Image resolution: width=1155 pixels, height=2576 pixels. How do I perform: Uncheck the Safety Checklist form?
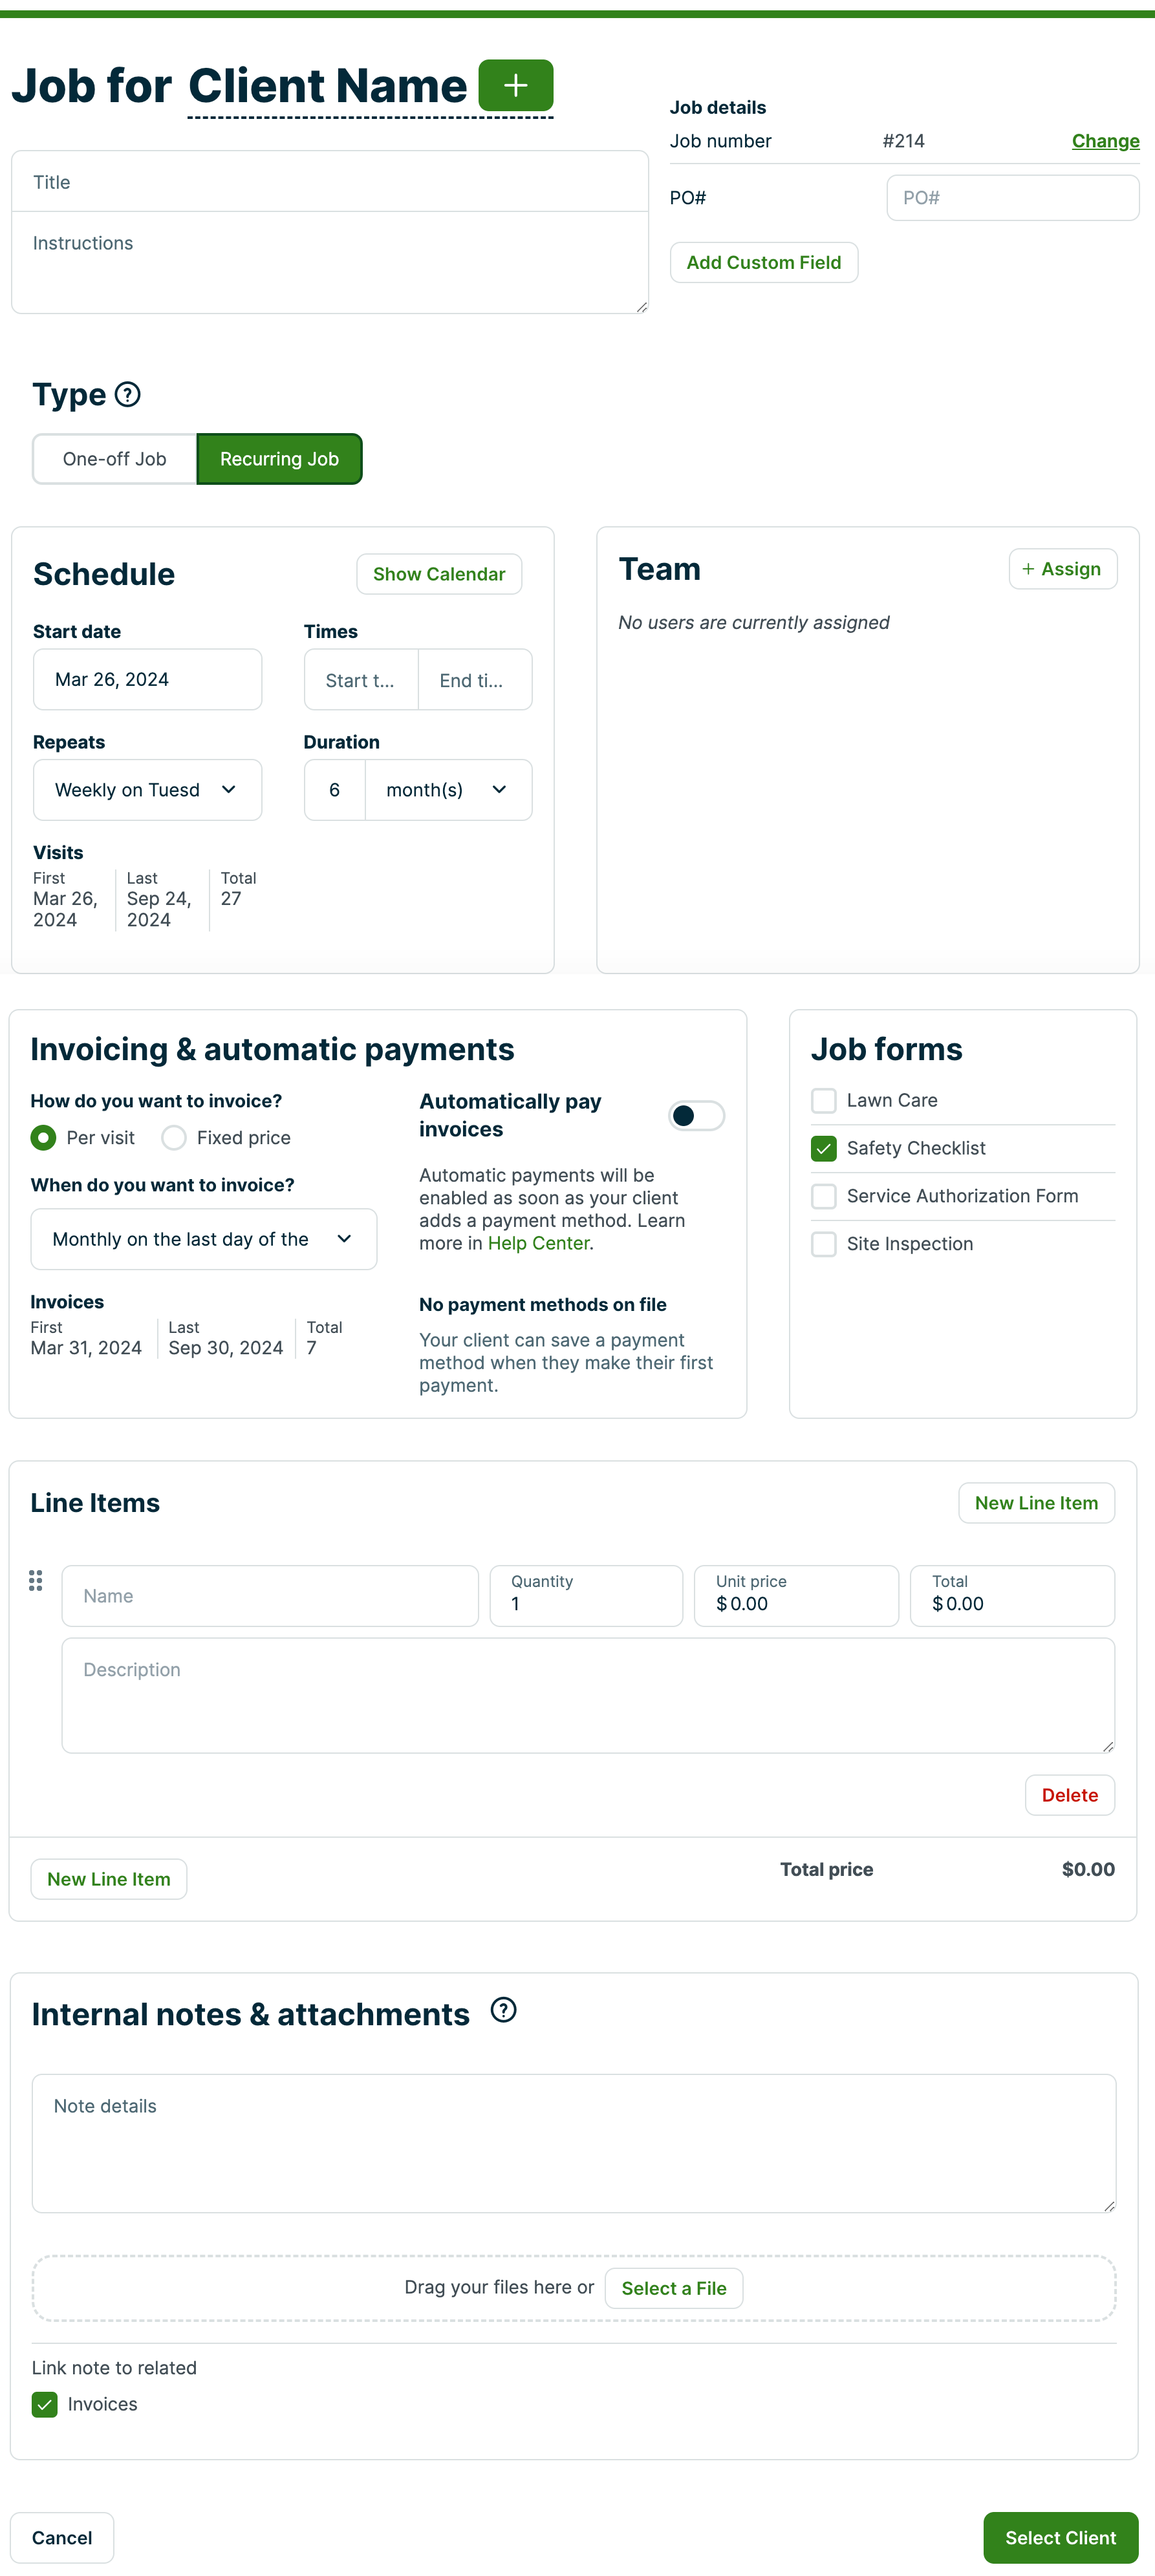pyautogui.click(x=824, y=1149)
